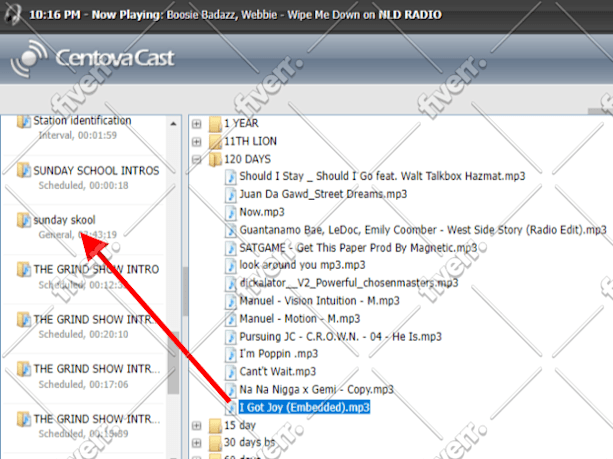Open the 11TH LION folder label
The image size is (613, 459).
pyautogui.click(x=250, y=141)
